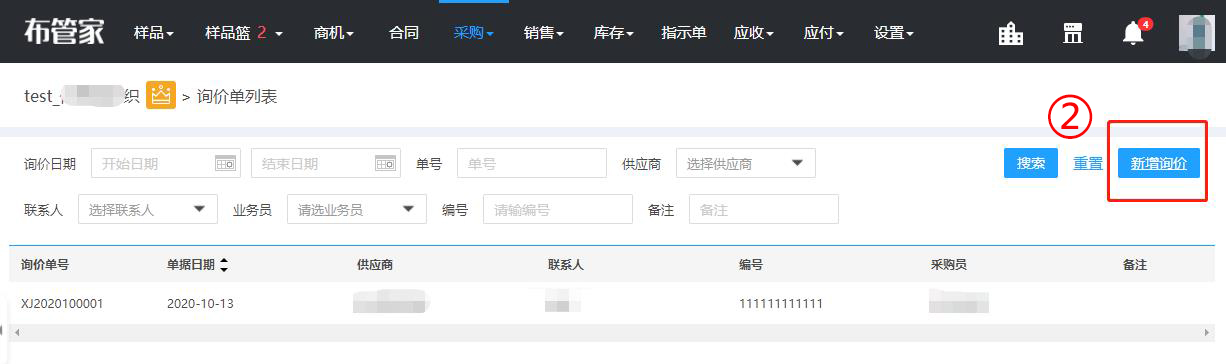Open the 销售 menu
Screen dimensions: 1226x364
pos(544,33)
